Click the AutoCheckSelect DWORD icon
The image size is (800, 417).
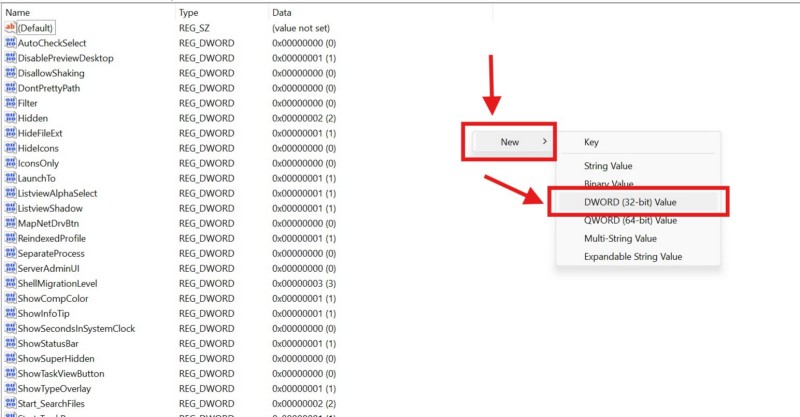pyautogui.click(x=10, y=43)
